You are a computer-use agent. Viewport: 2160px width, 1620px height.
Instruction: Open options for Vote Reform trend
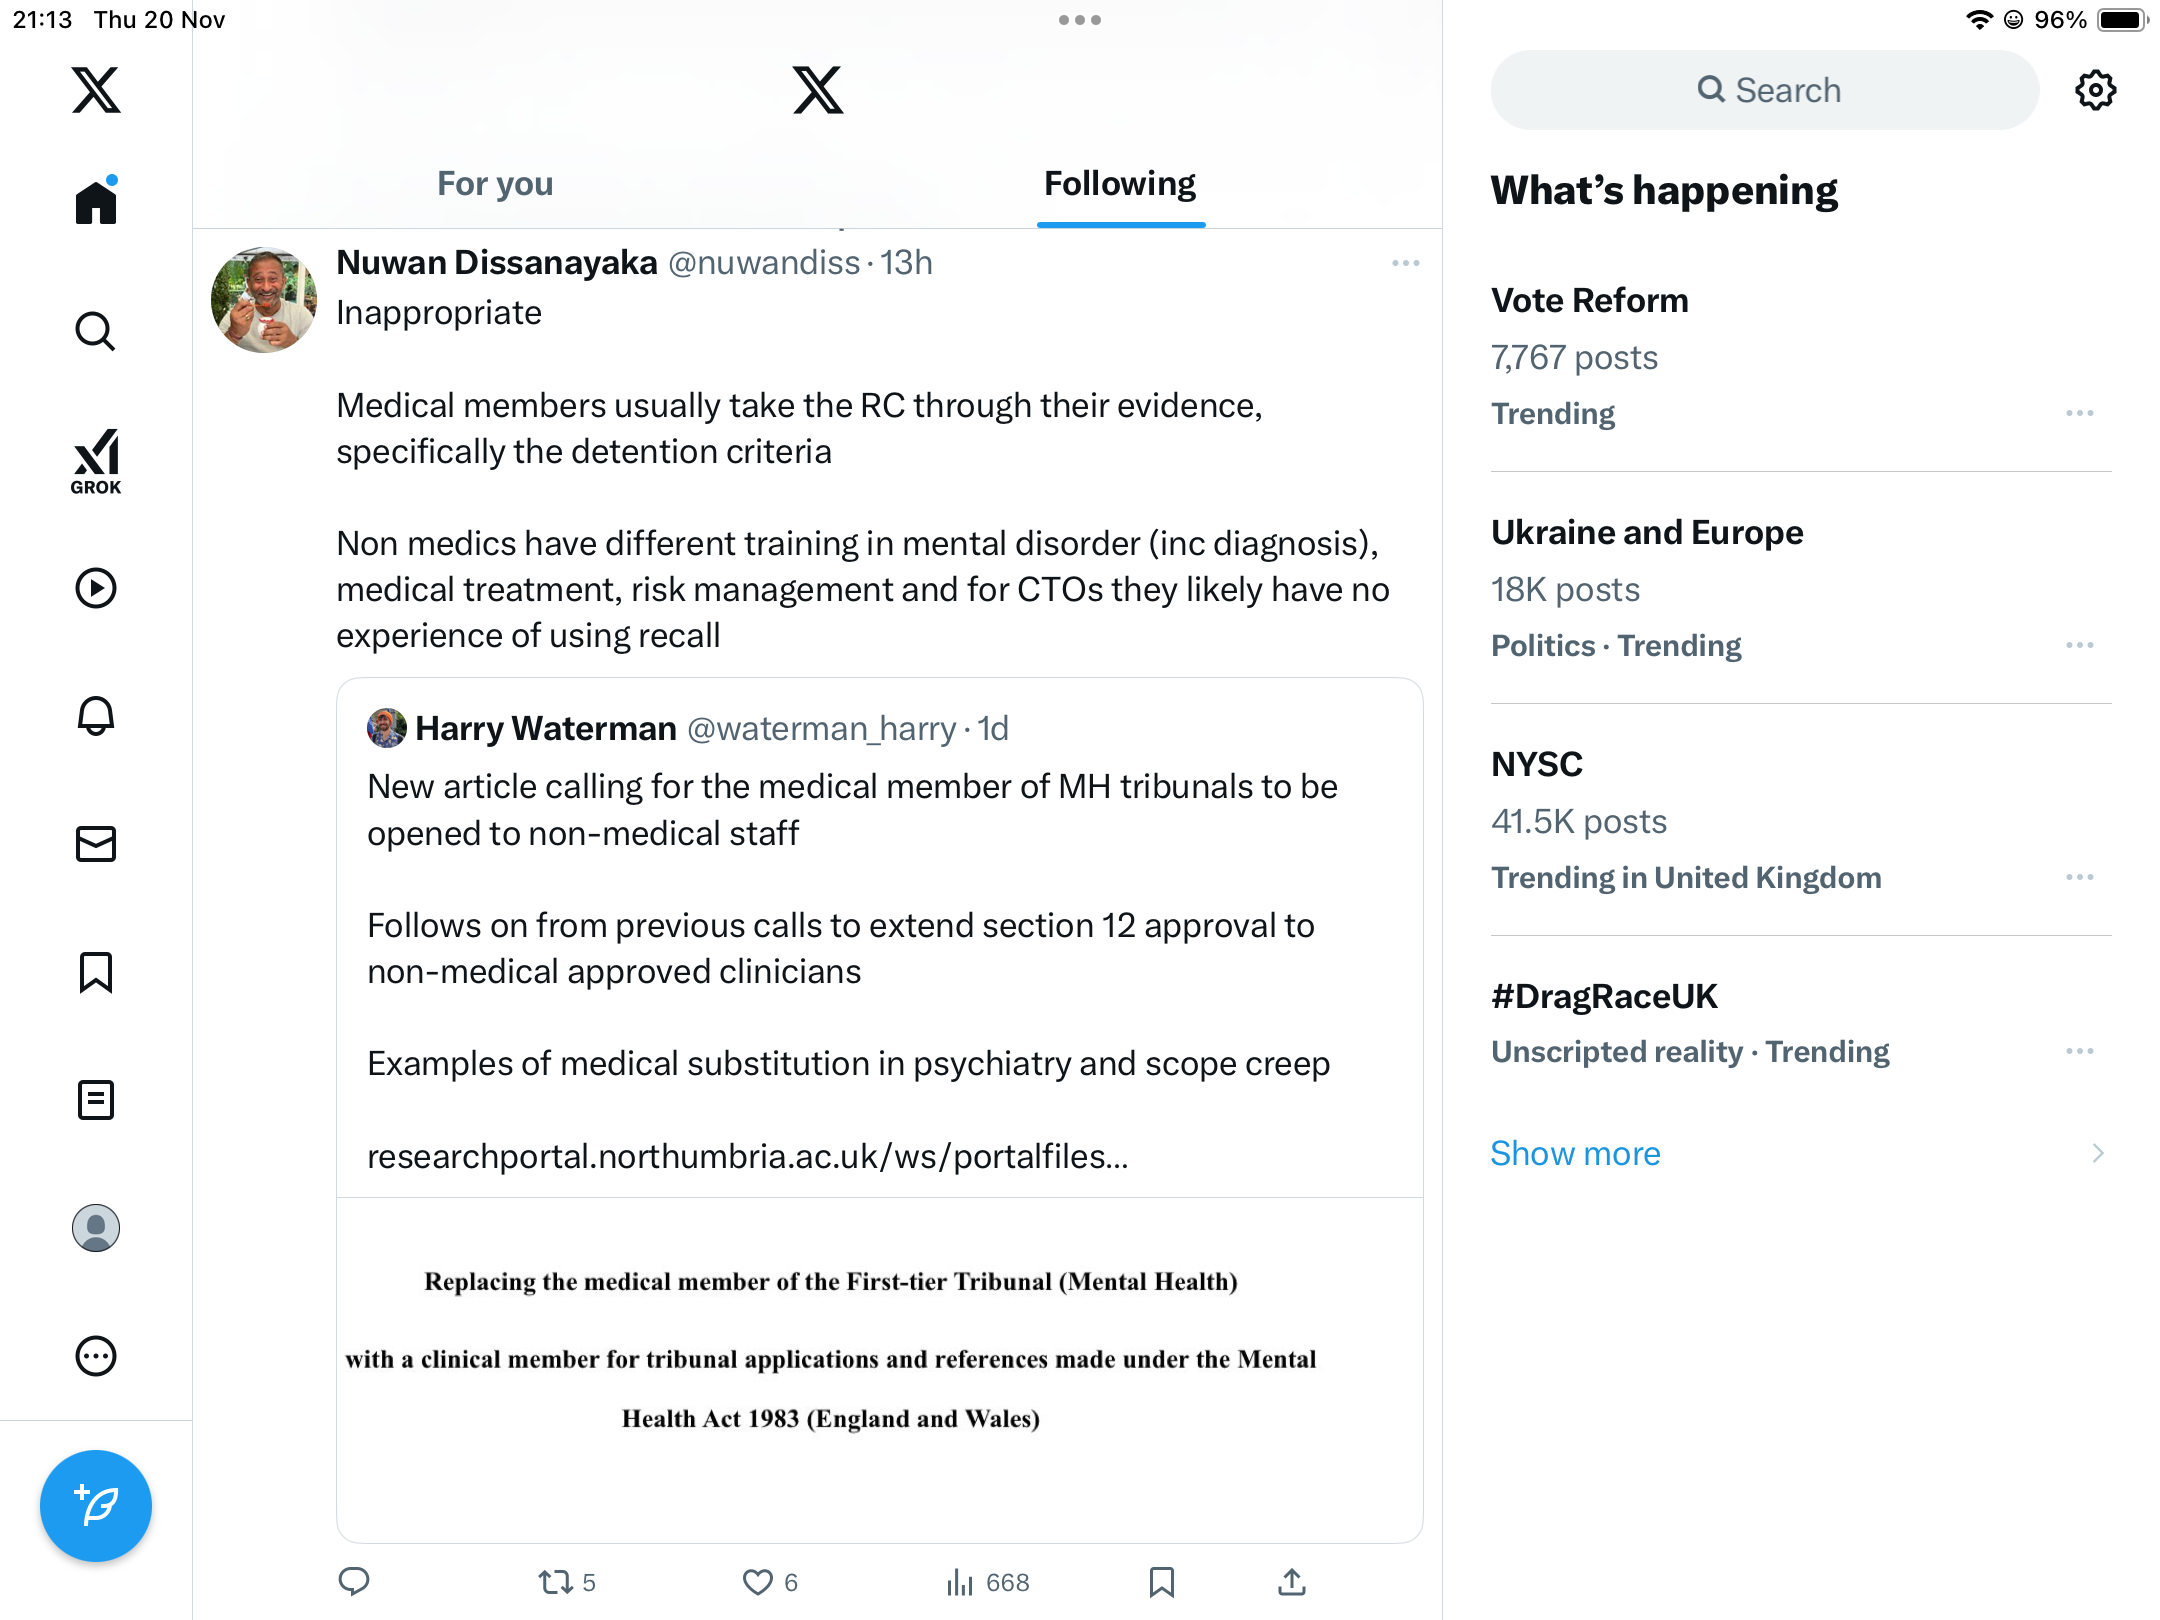[2079, 413]
